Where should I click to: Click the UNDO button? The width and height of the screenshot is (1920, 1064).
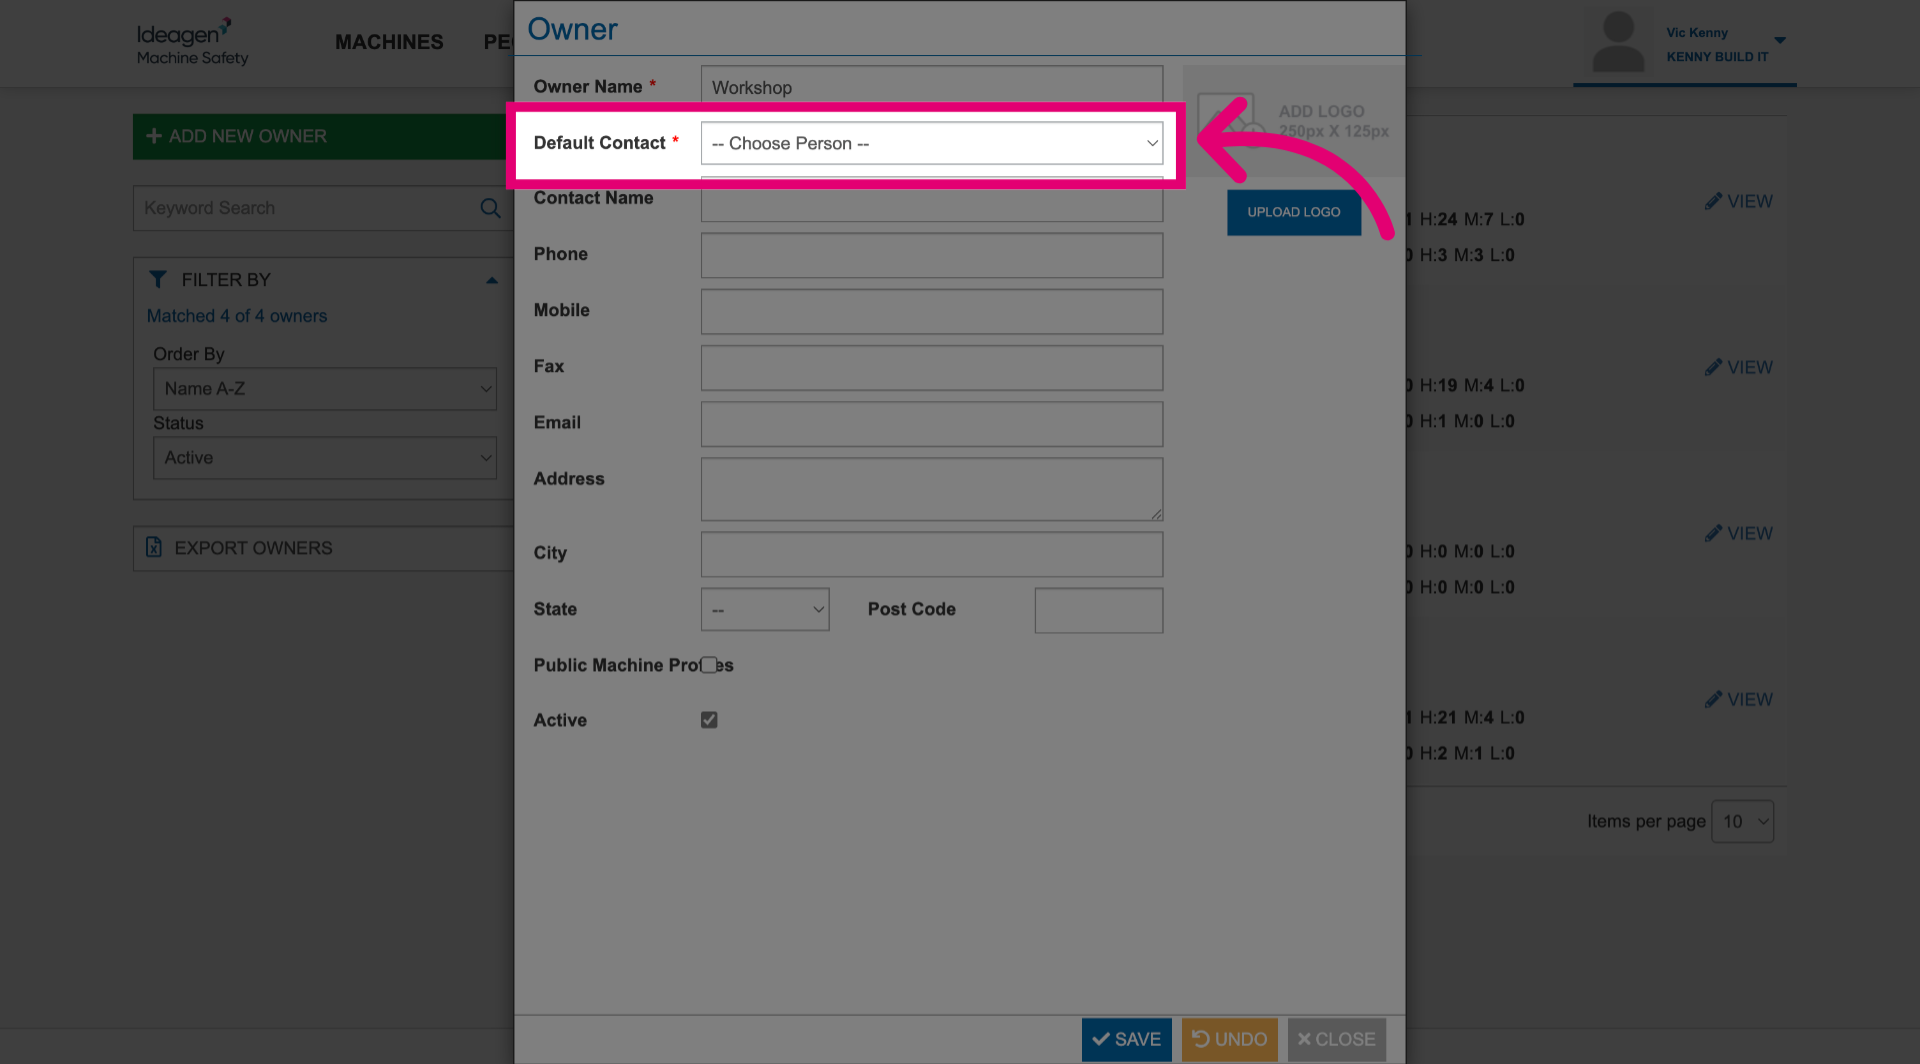[x=1229, y=1039]
